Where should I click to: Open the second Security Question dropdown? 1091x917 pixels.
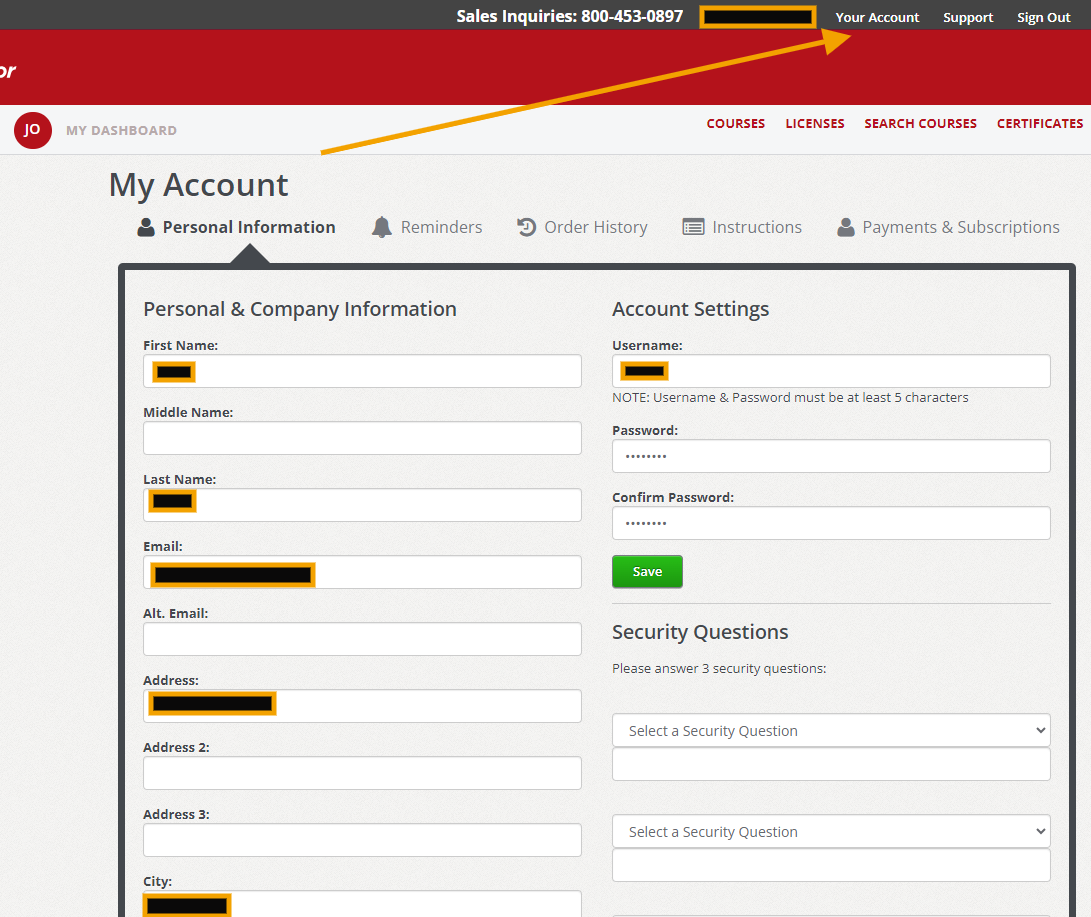(x=831, y=831)
